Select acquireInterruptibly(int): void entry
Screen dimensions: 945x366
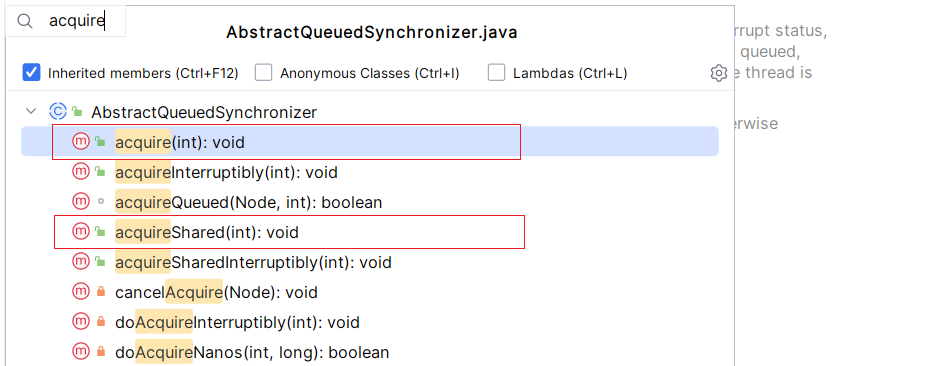tap(370, 172)
